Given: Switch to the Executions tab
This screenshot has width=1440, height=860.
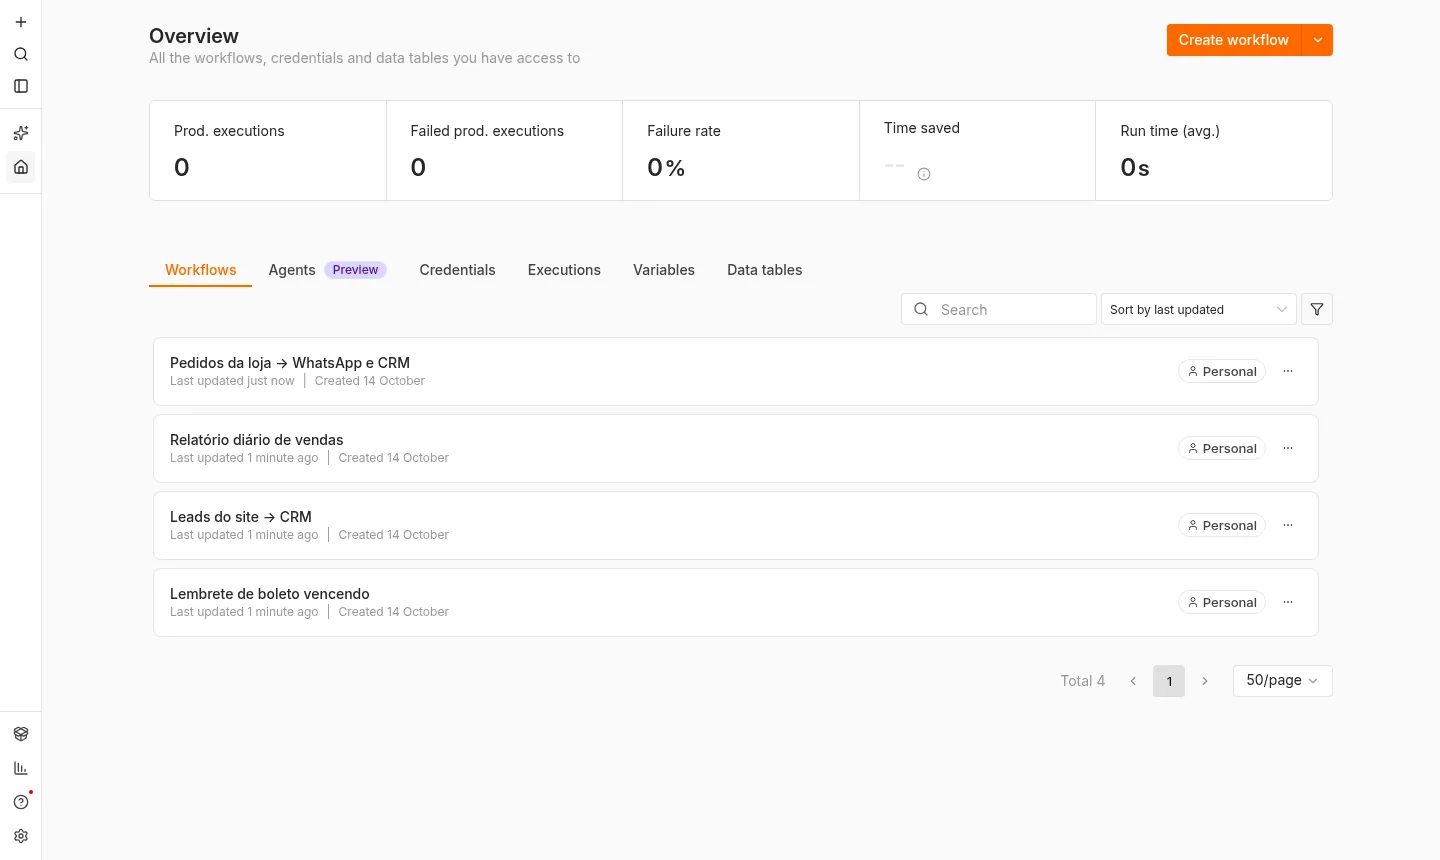Looking at the screenshot, I should pos(564,270).
